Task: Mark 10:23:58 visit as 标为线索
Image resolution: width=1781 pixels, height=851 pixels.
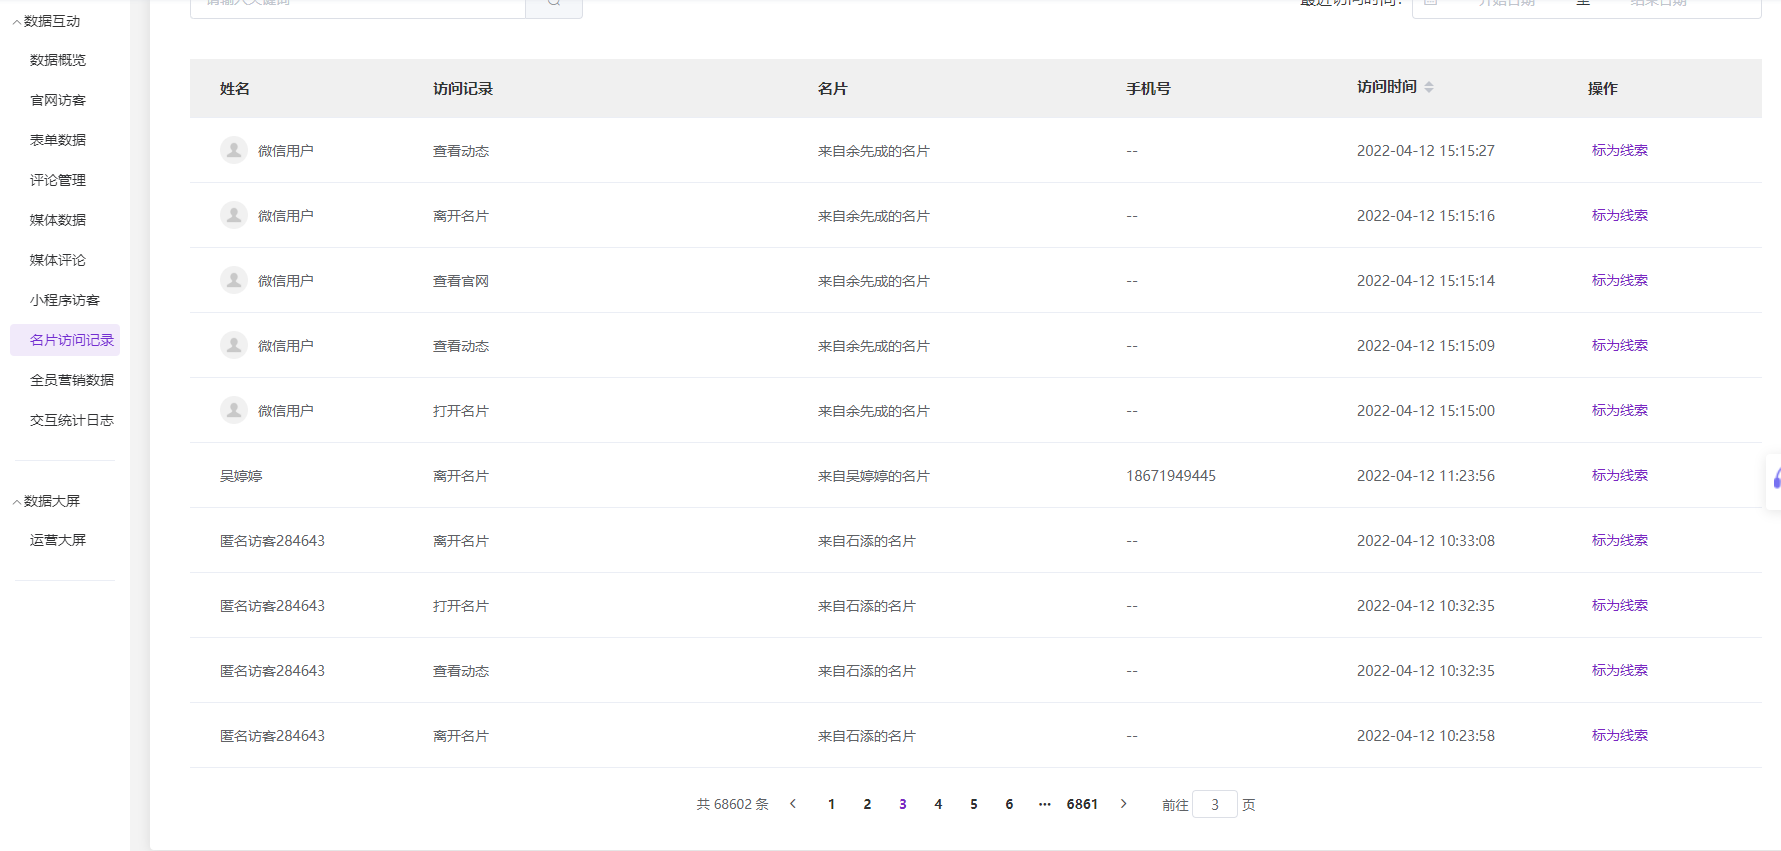Action: point(1620,735)
